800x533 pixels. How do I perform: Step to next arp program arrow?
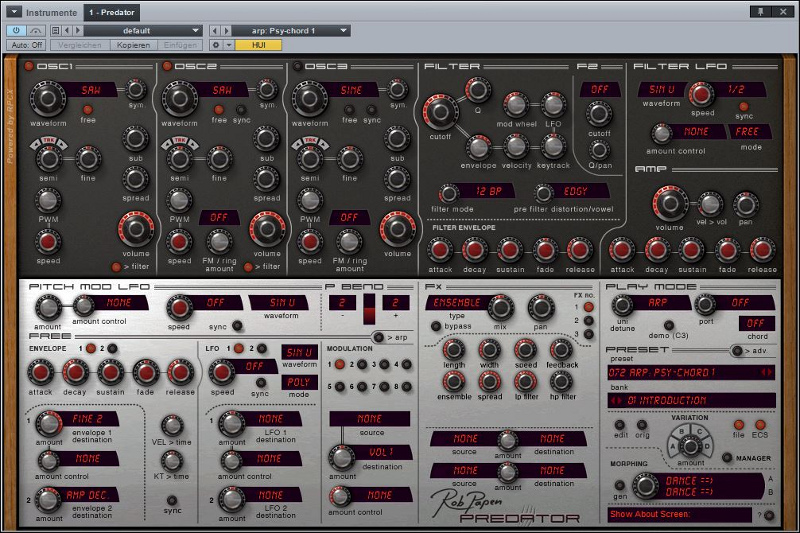[226, 31]
